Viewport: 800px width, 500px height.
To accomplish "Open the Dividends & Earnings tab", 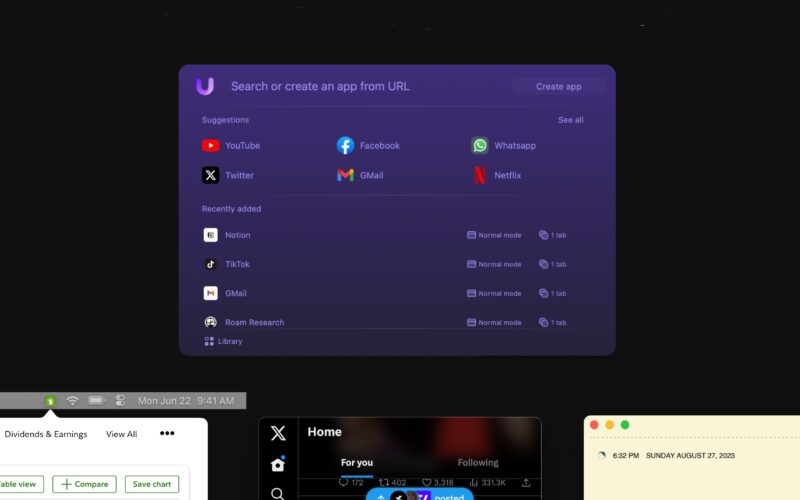I will 46,434.
